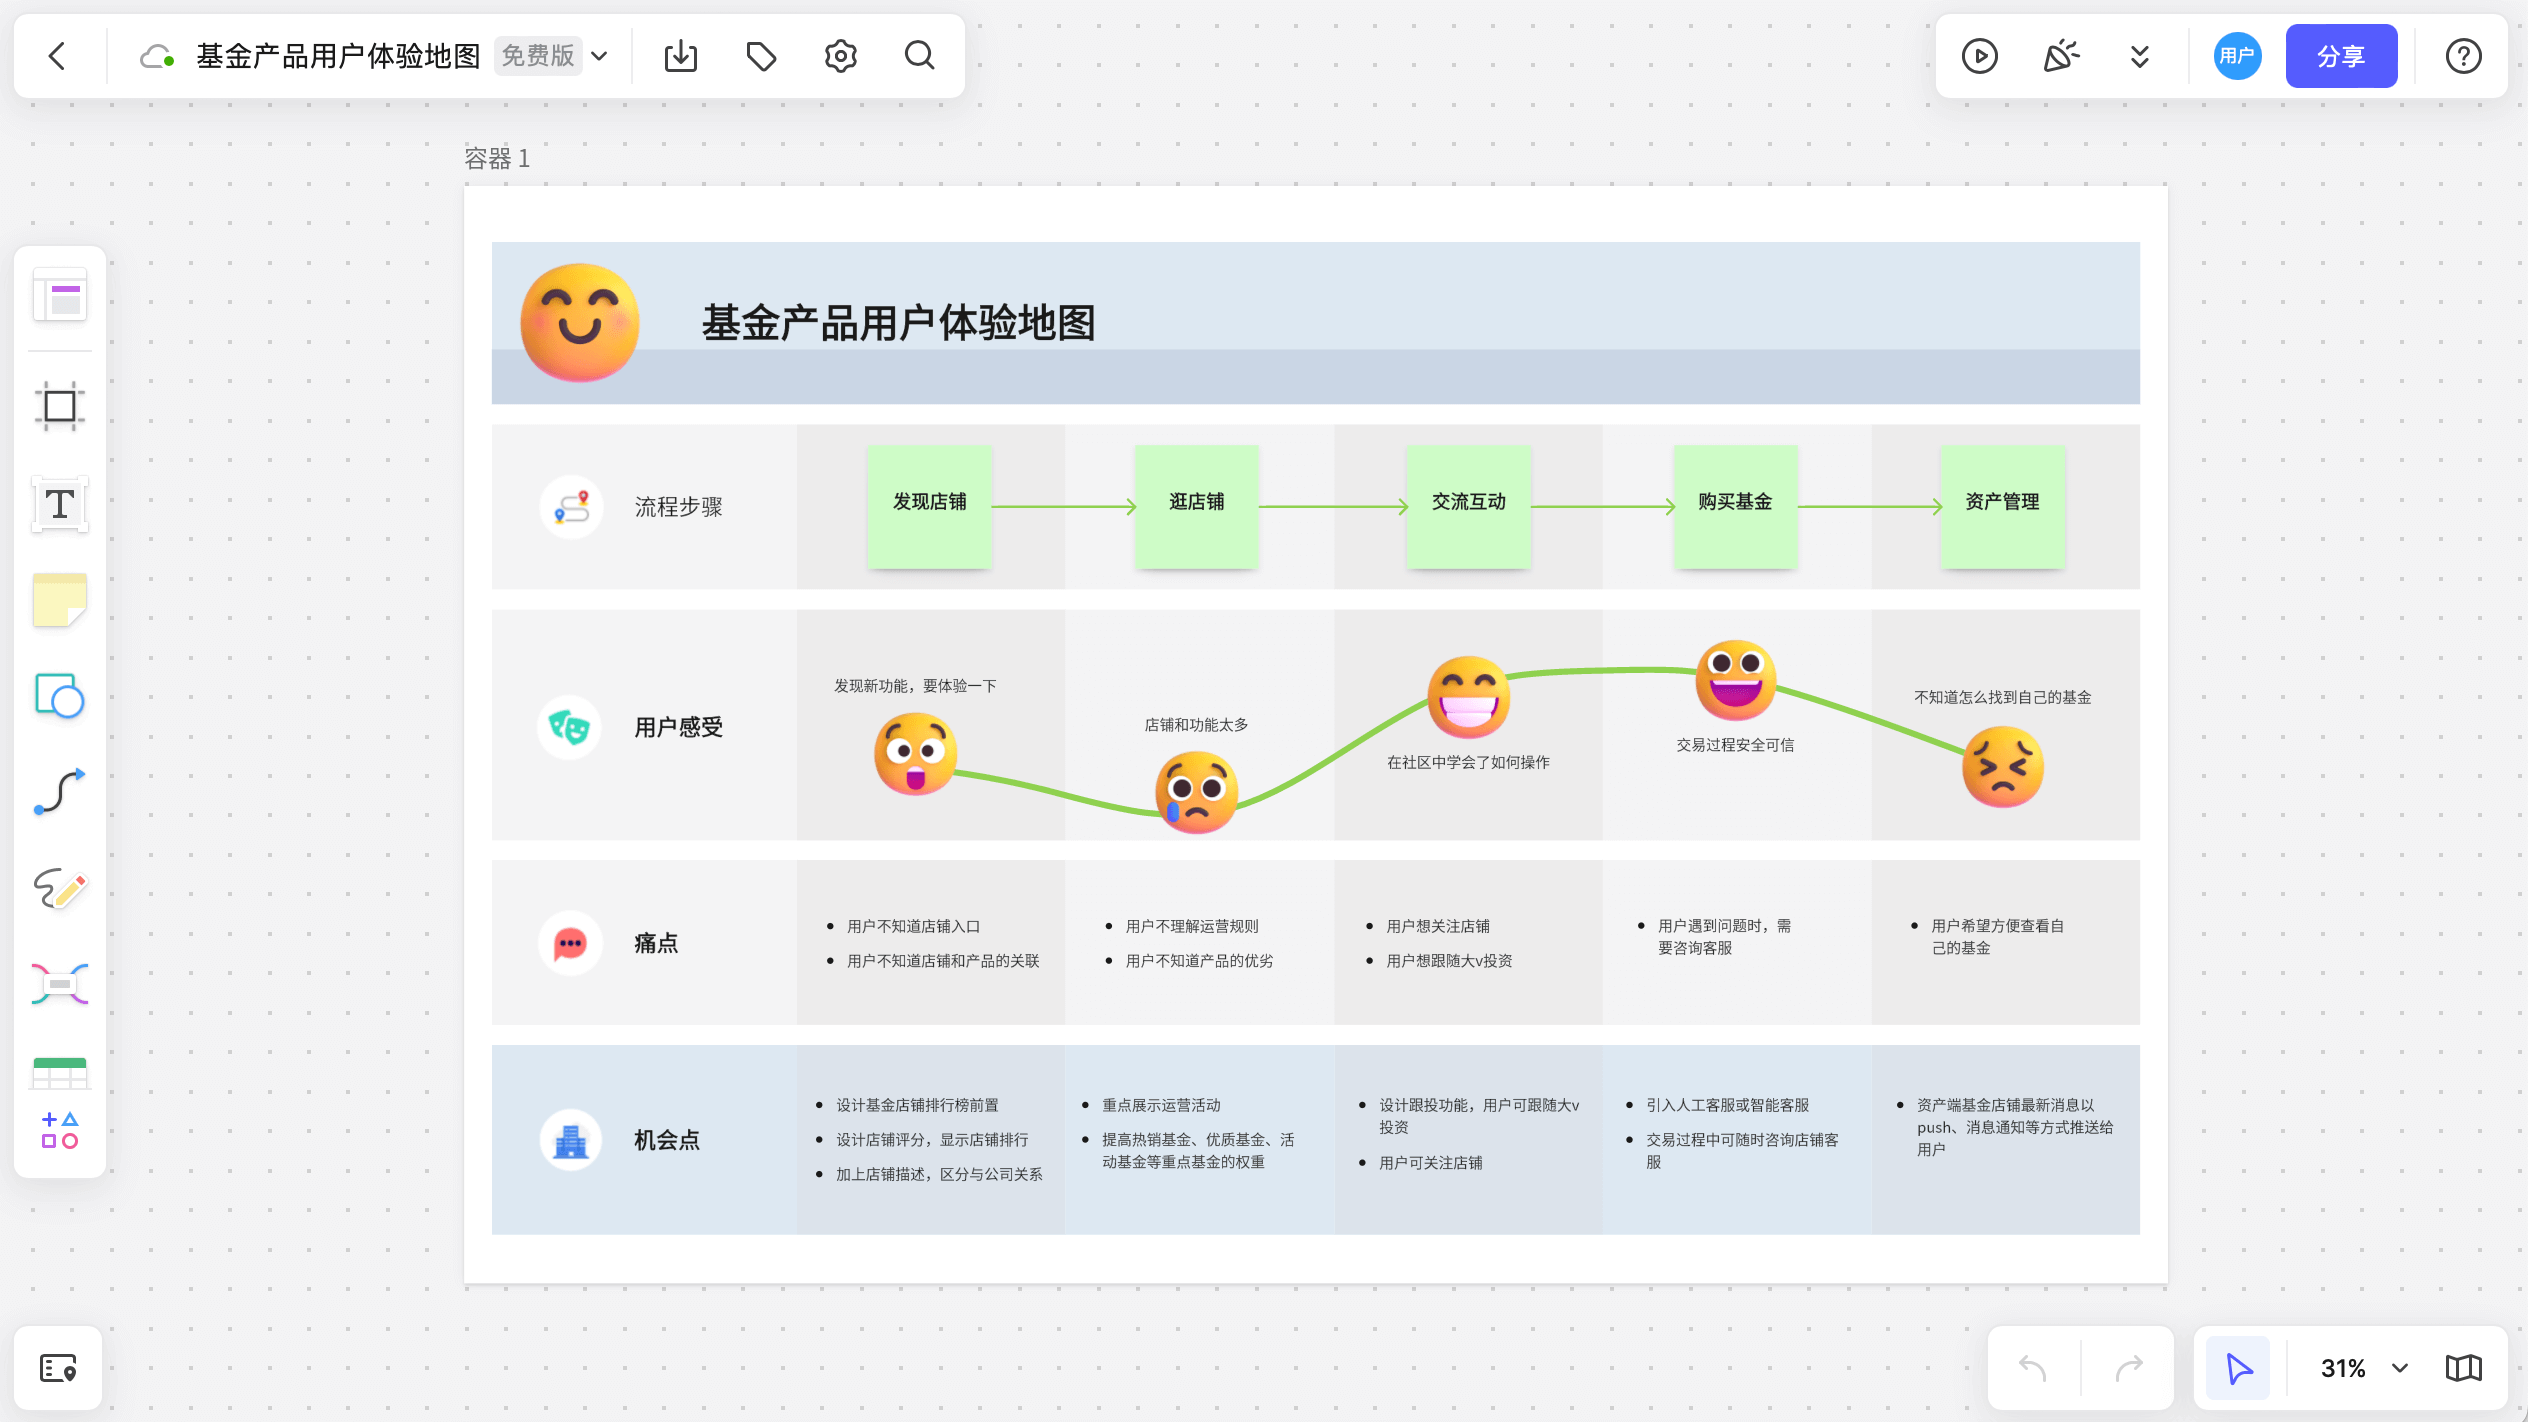Start presentation play mode

[x=1979, y=56]
